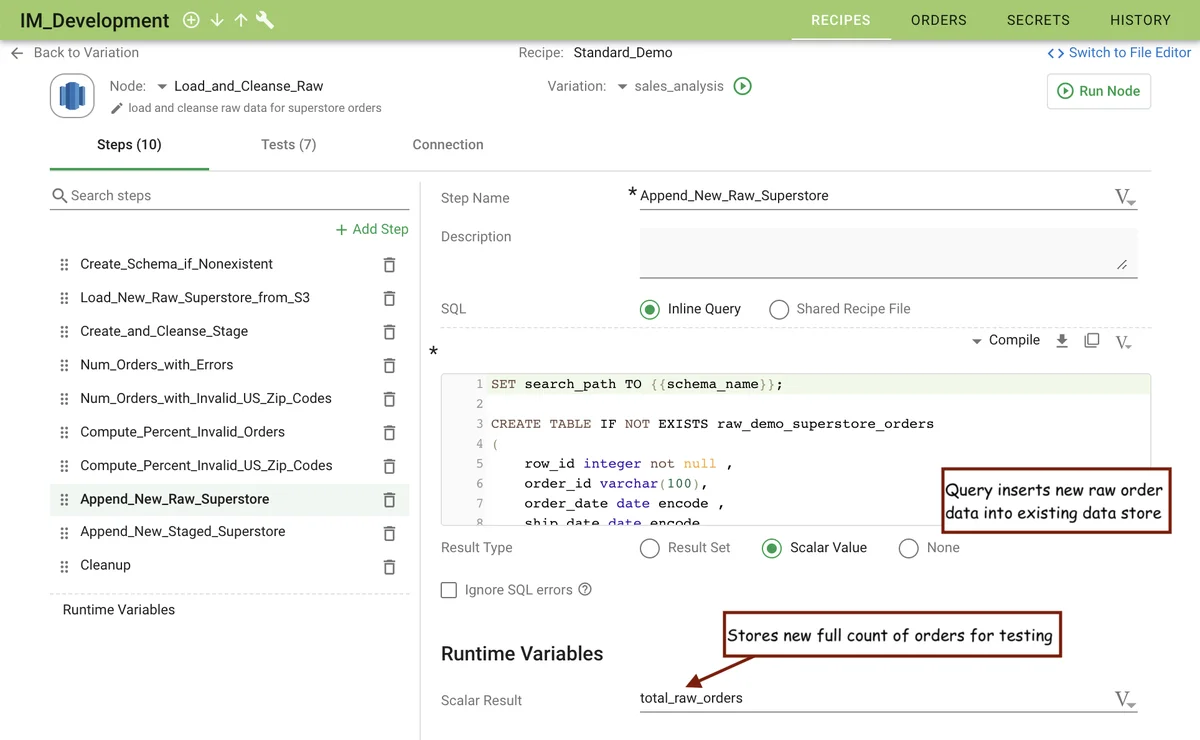Click the download icon beside Compile
The height and width of the screenshot is (740, 1200).
pos(1062,341)
